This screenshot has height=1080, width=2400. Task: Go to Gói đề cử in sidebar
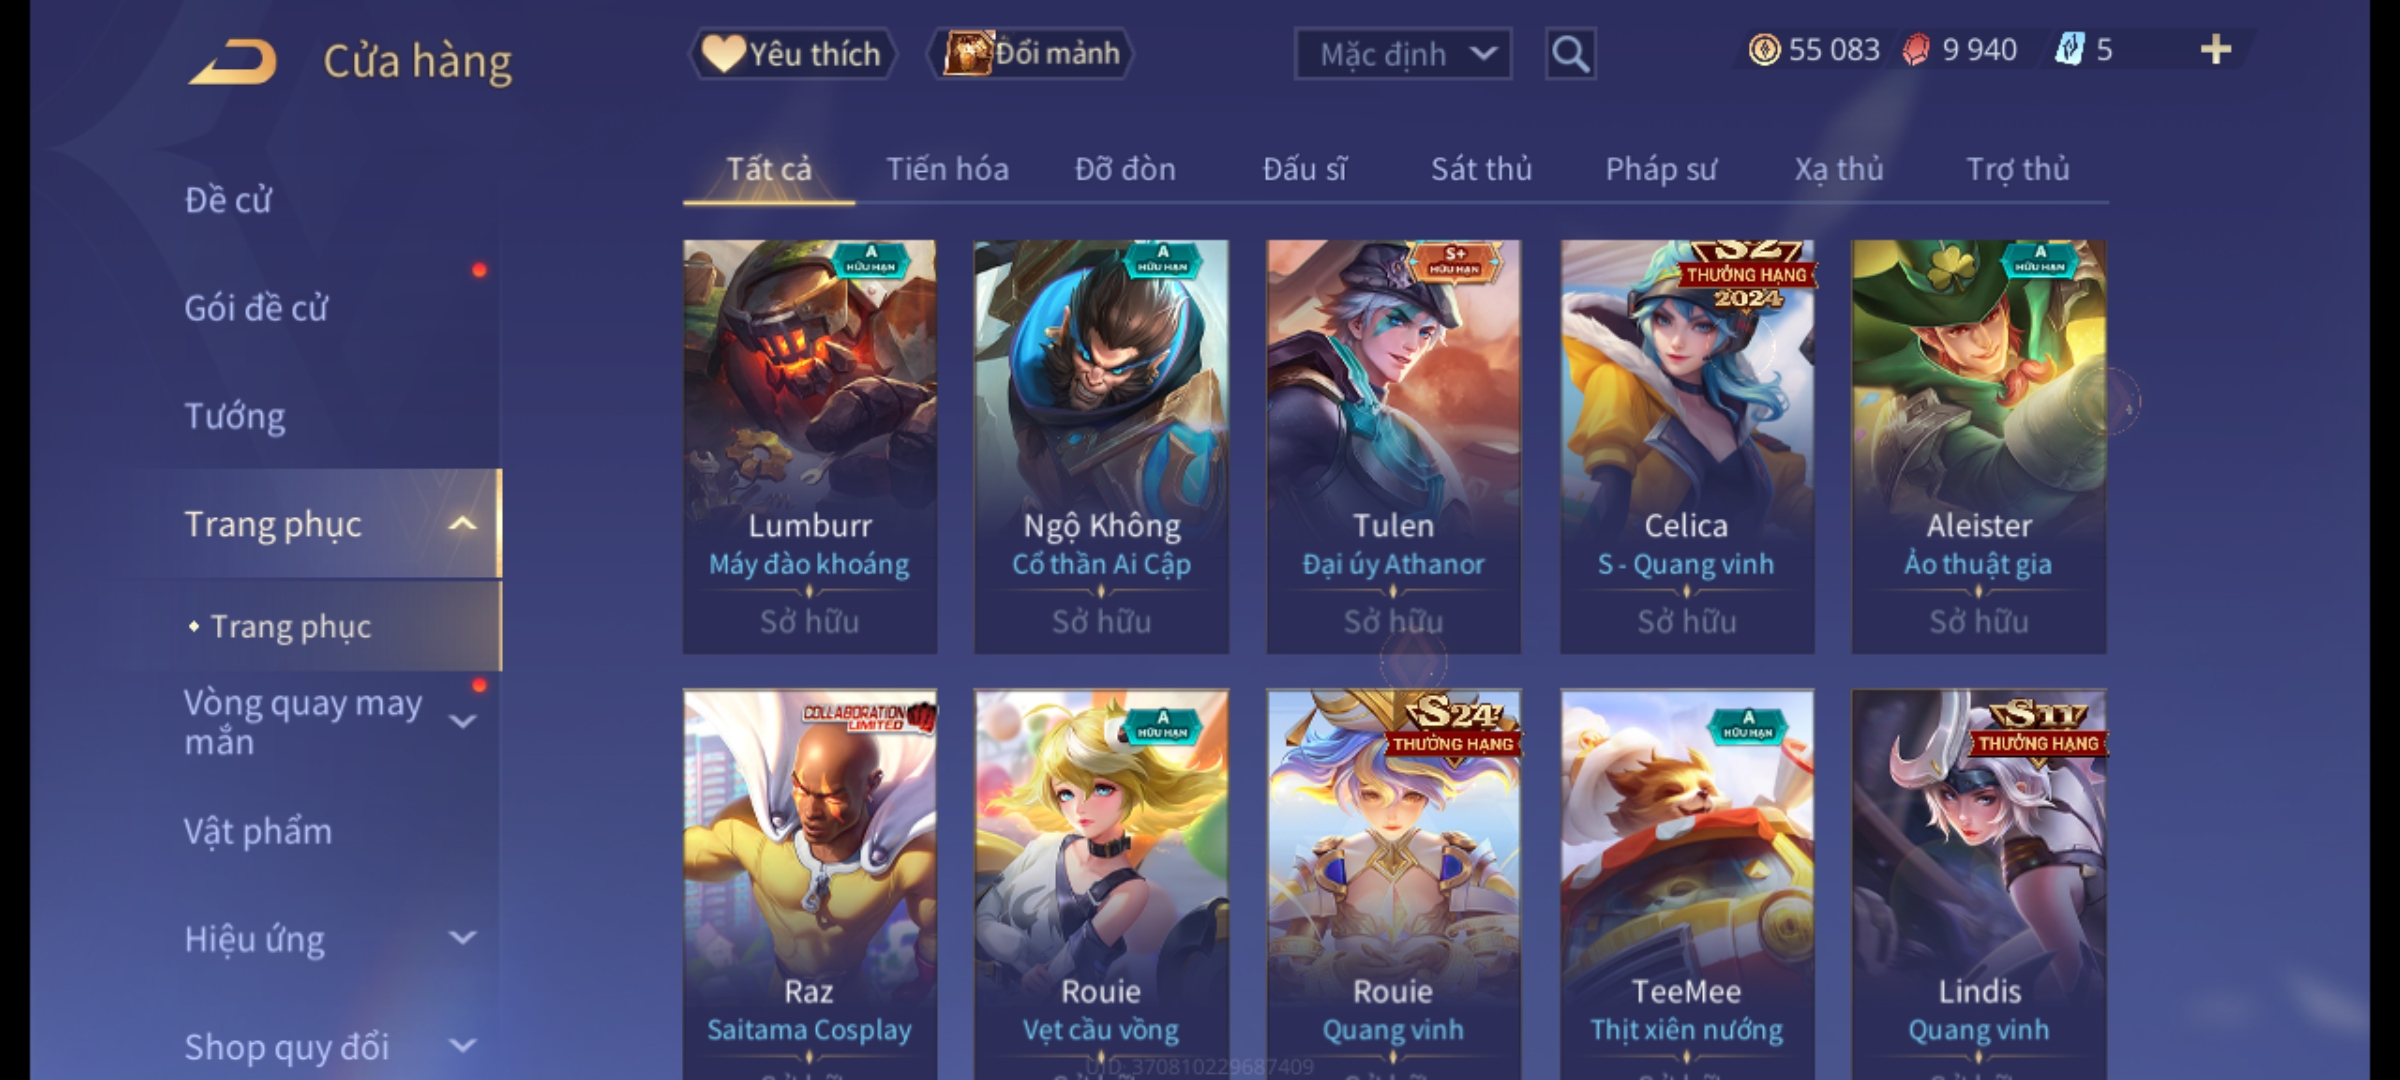click(256, 308)
